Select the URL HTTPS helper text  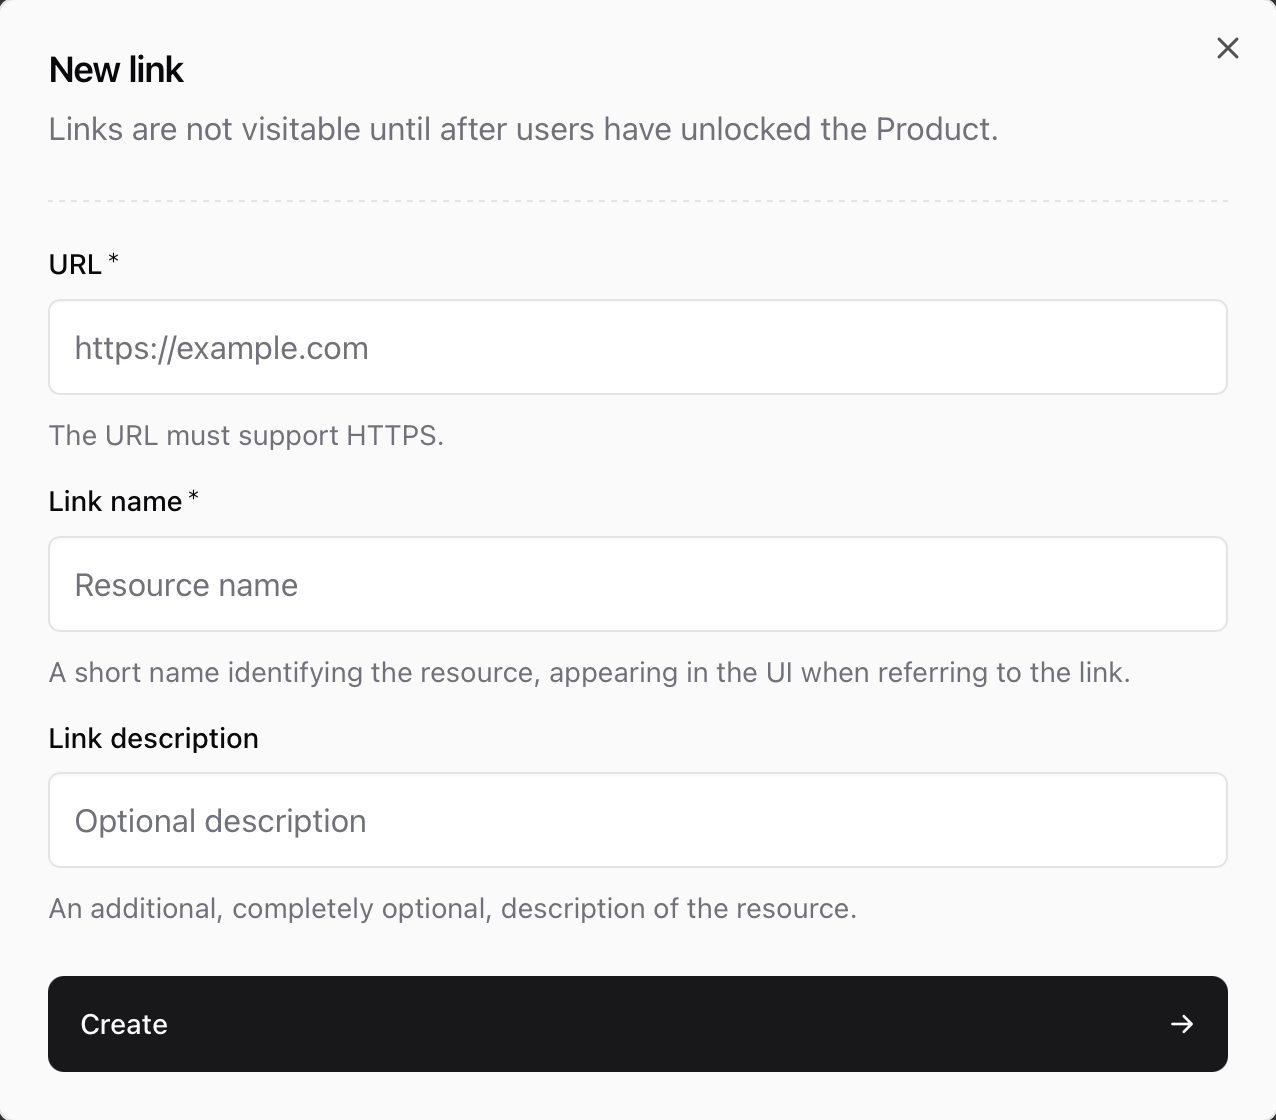pyautogui.click(x=246, y=435)
